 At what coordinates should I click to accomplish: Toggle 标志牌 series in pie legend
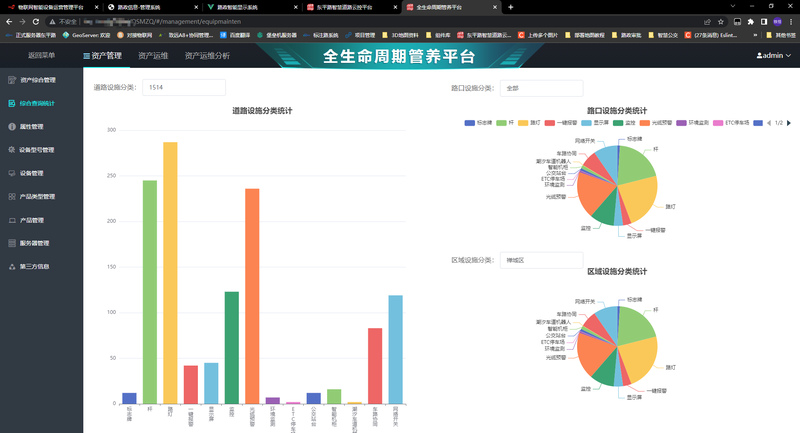(478, 123)
